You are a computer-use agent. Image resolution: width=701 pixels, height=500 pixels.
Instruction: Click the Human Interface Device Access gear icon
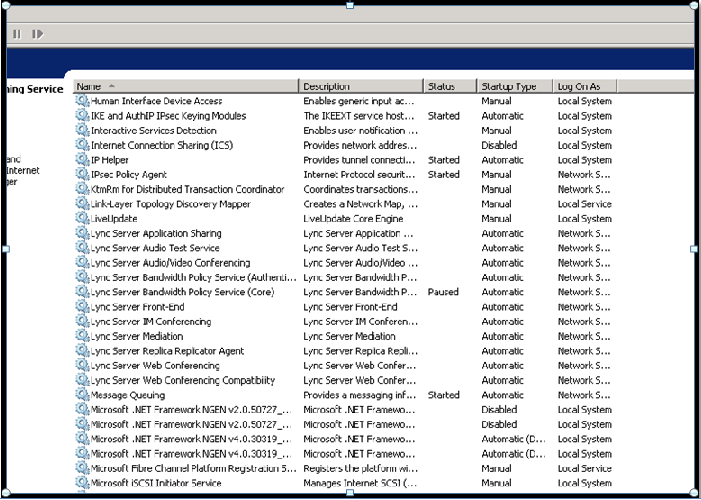pyautogui.click(x=82, y=101)
